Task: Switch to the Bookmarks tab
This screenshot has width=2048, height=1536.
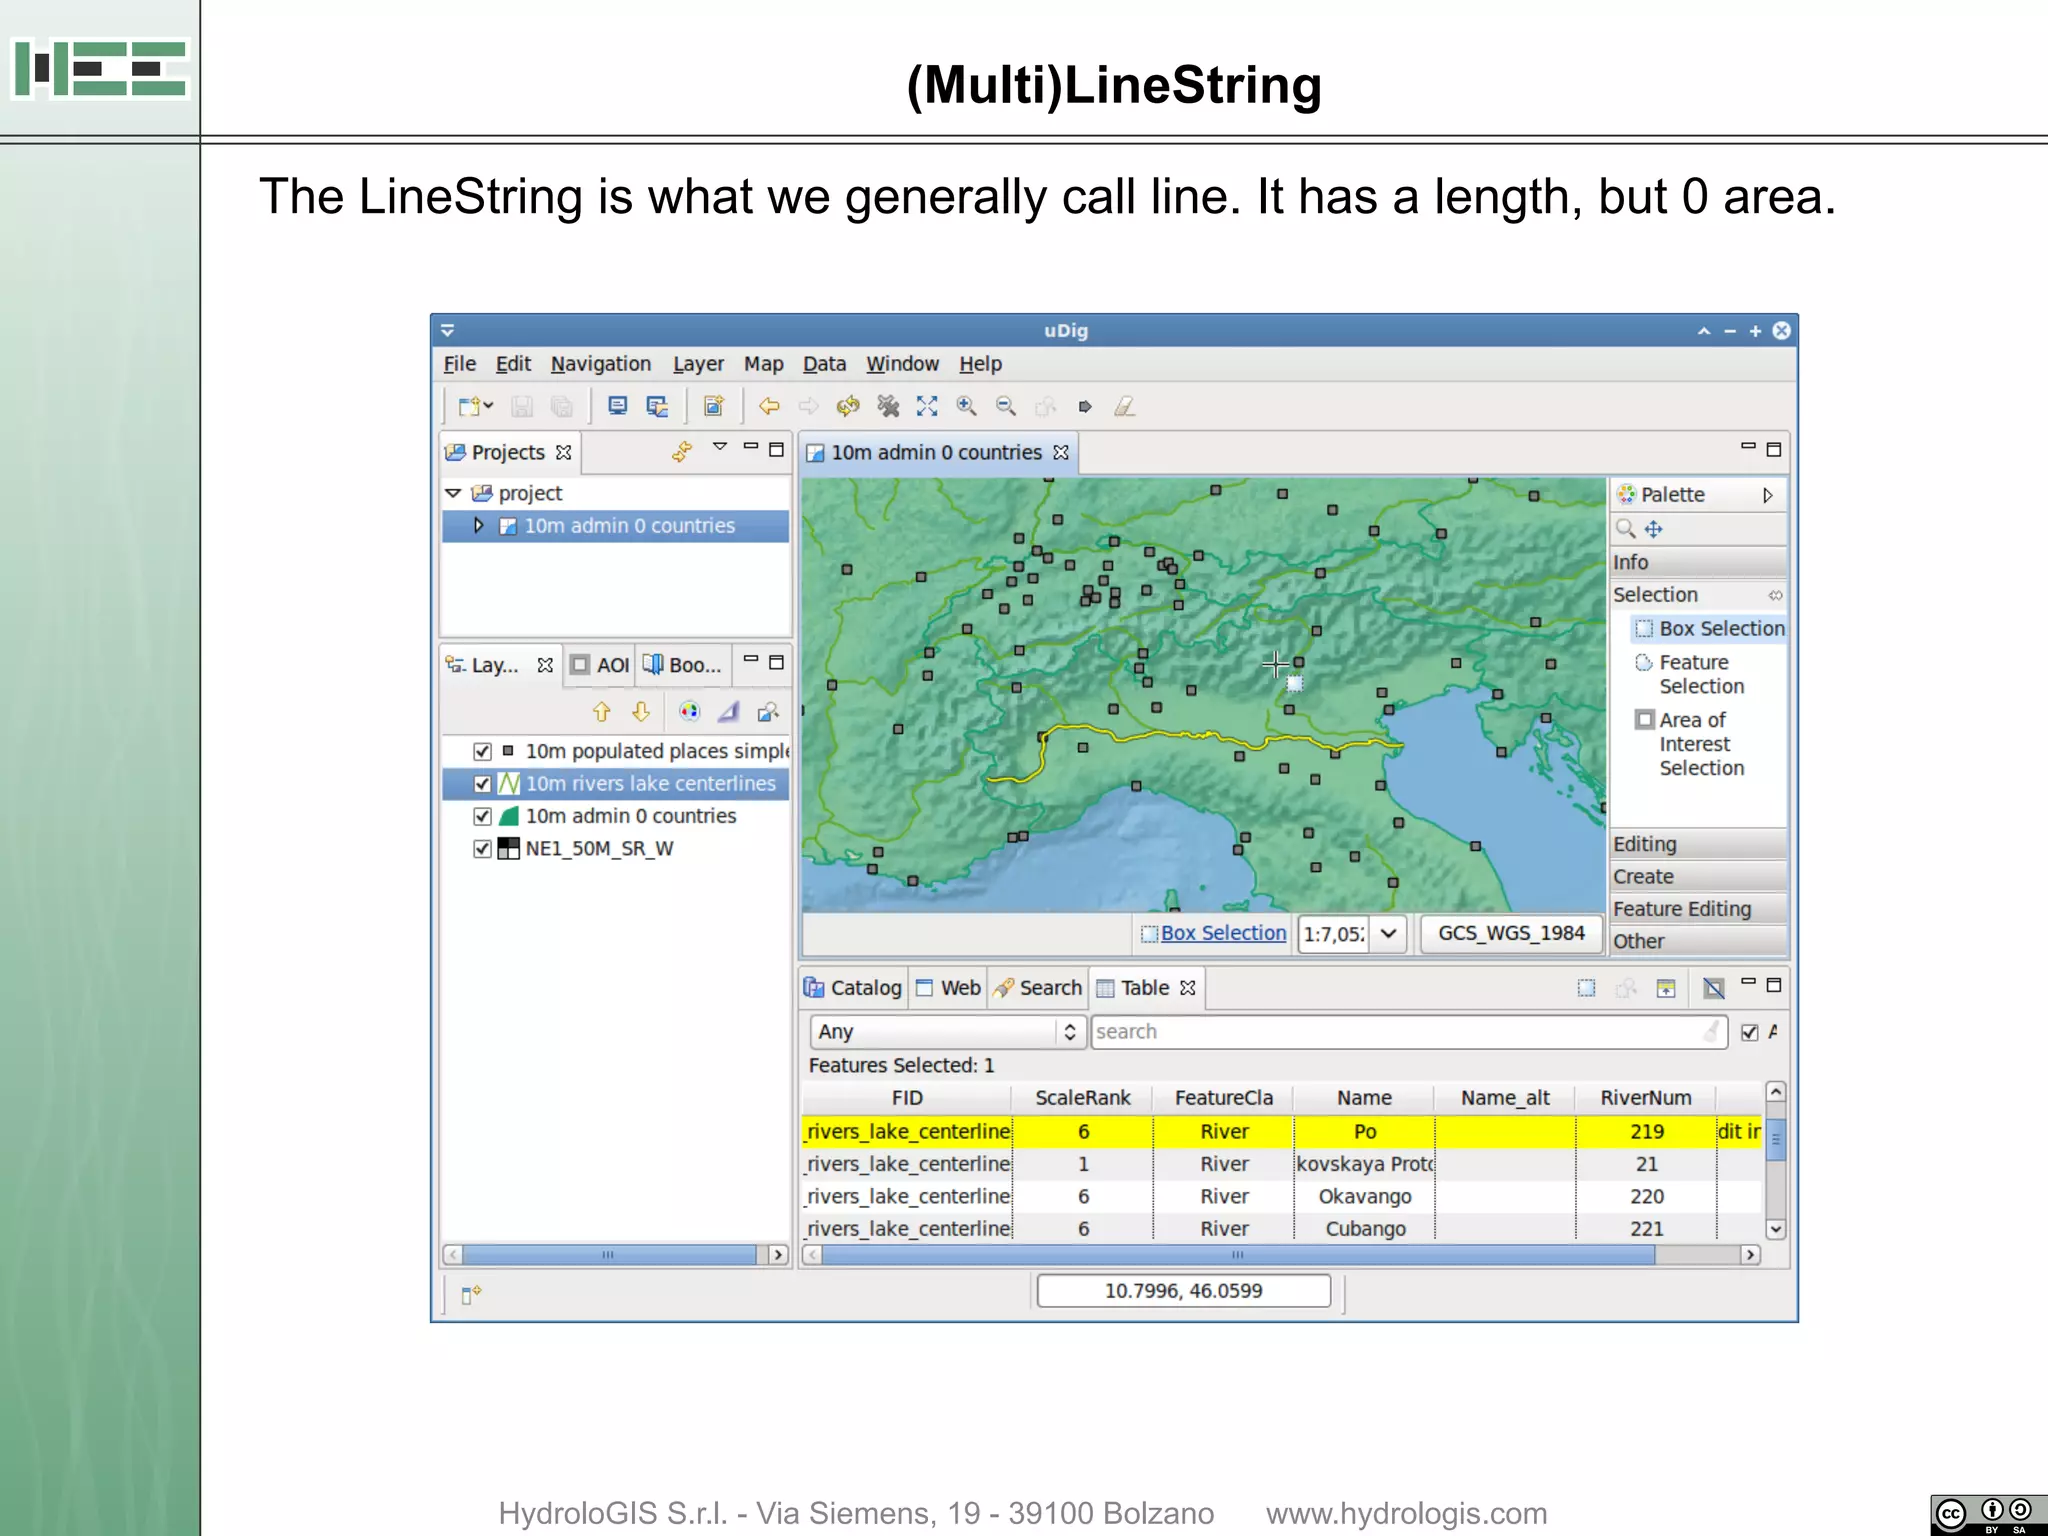Action: click(682, 665)
